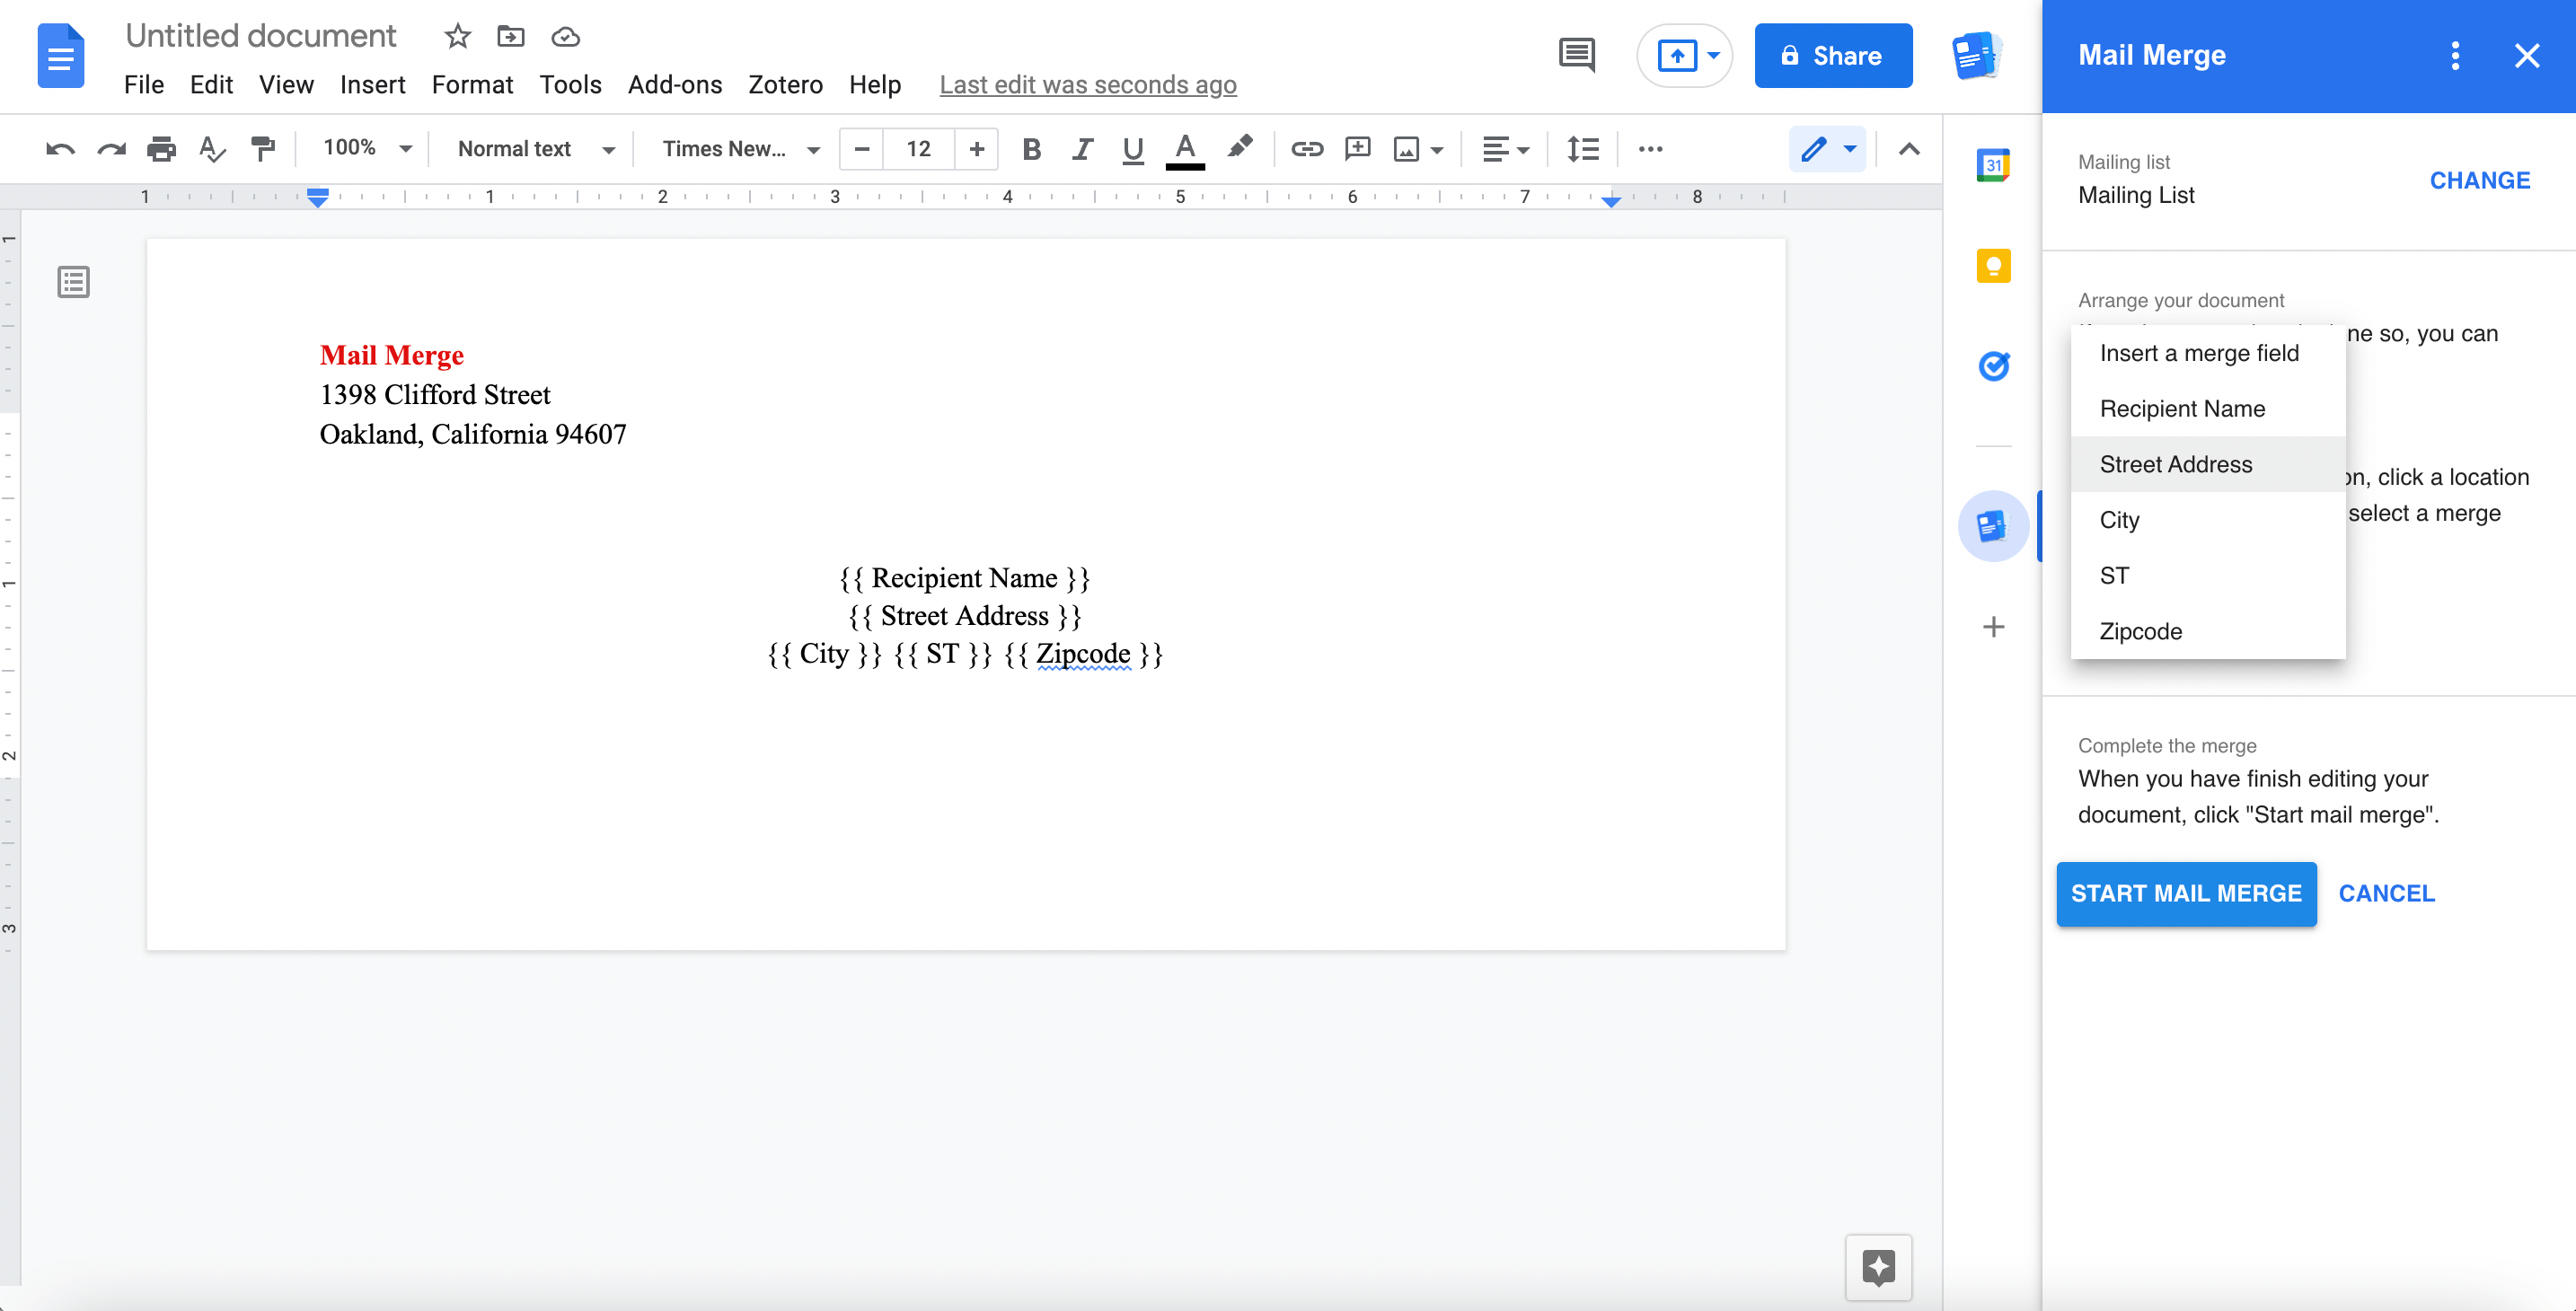Click the Bold formatting button
The width and height of the screenshot is (2576, 1311).
(1029, 151)
